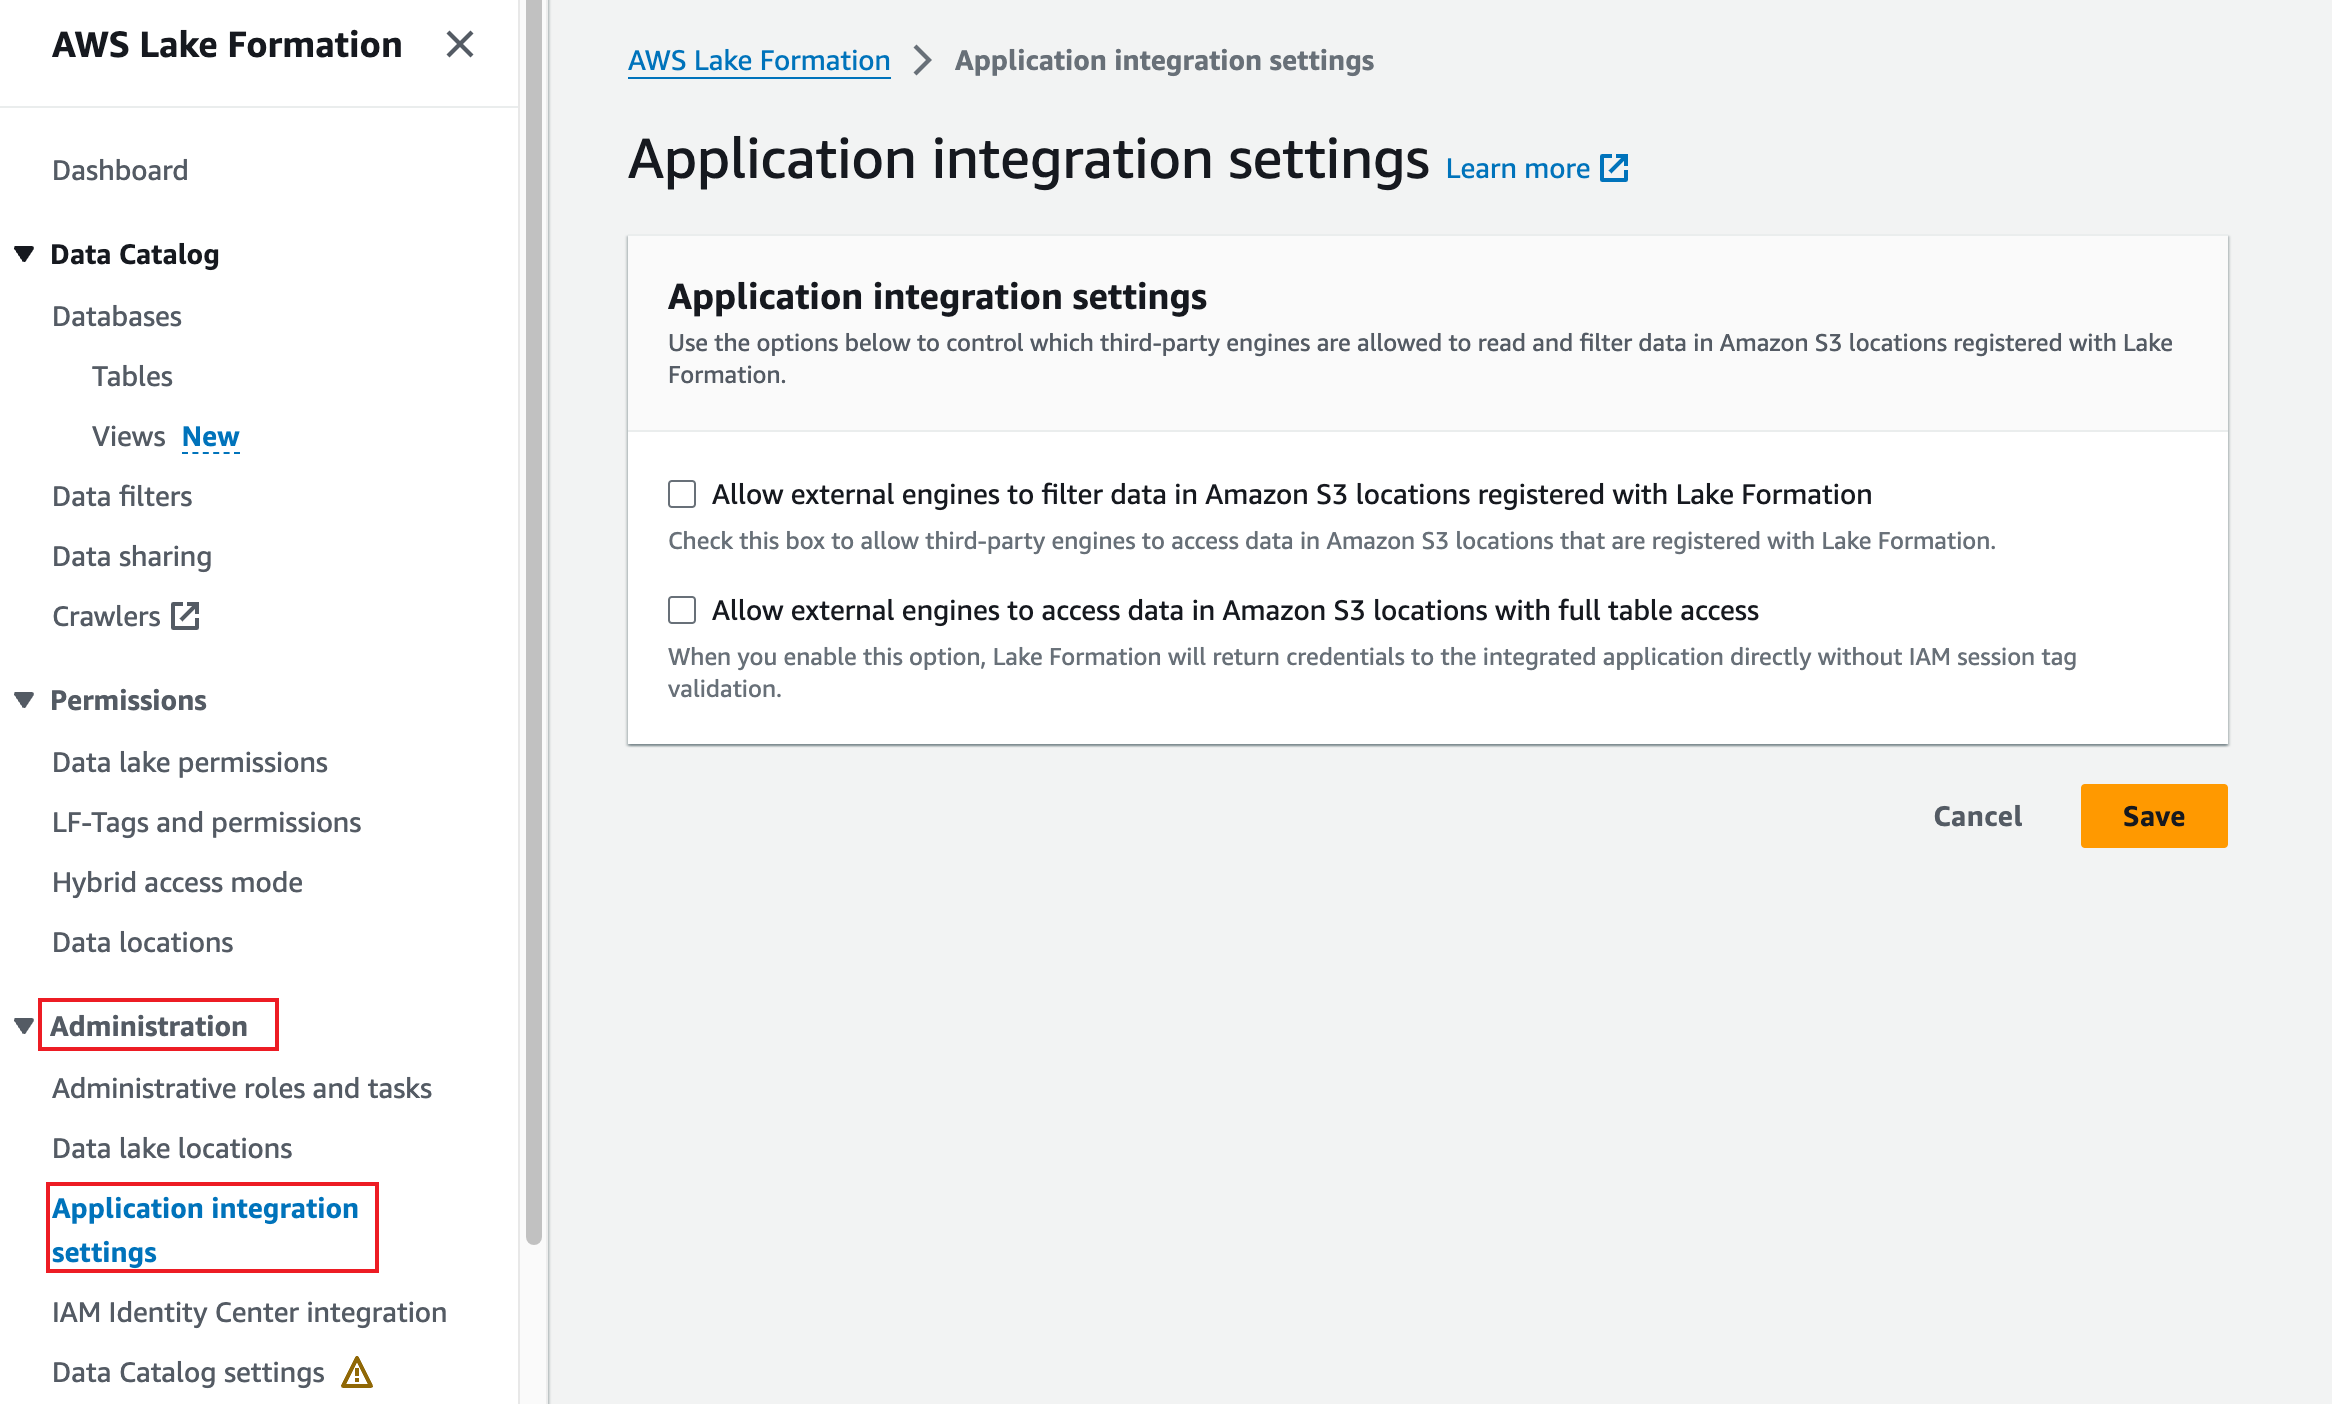
Task: Open the Views page
Action: pyautogui.click(x=128, y=436)
